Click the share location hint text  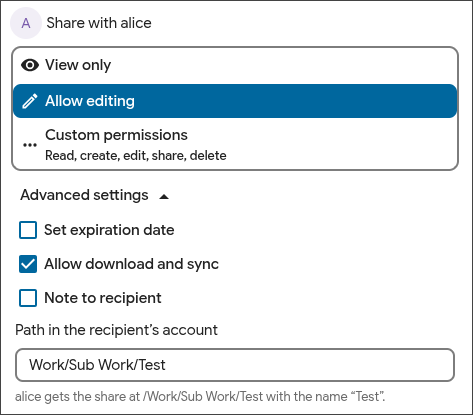click(200, 397)
